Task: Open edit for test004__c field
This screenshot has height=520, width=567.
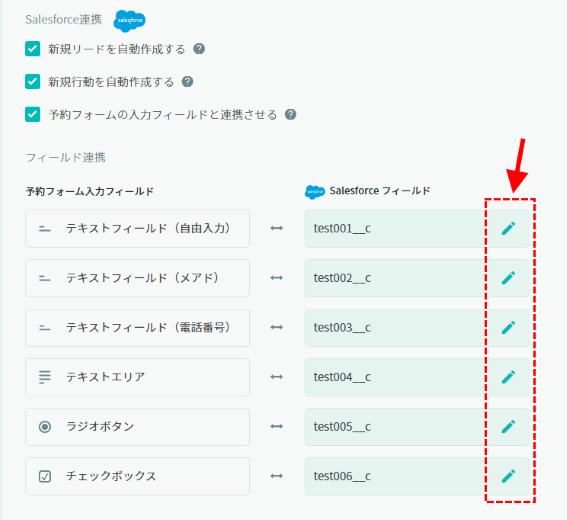Action: pos(508,377)
